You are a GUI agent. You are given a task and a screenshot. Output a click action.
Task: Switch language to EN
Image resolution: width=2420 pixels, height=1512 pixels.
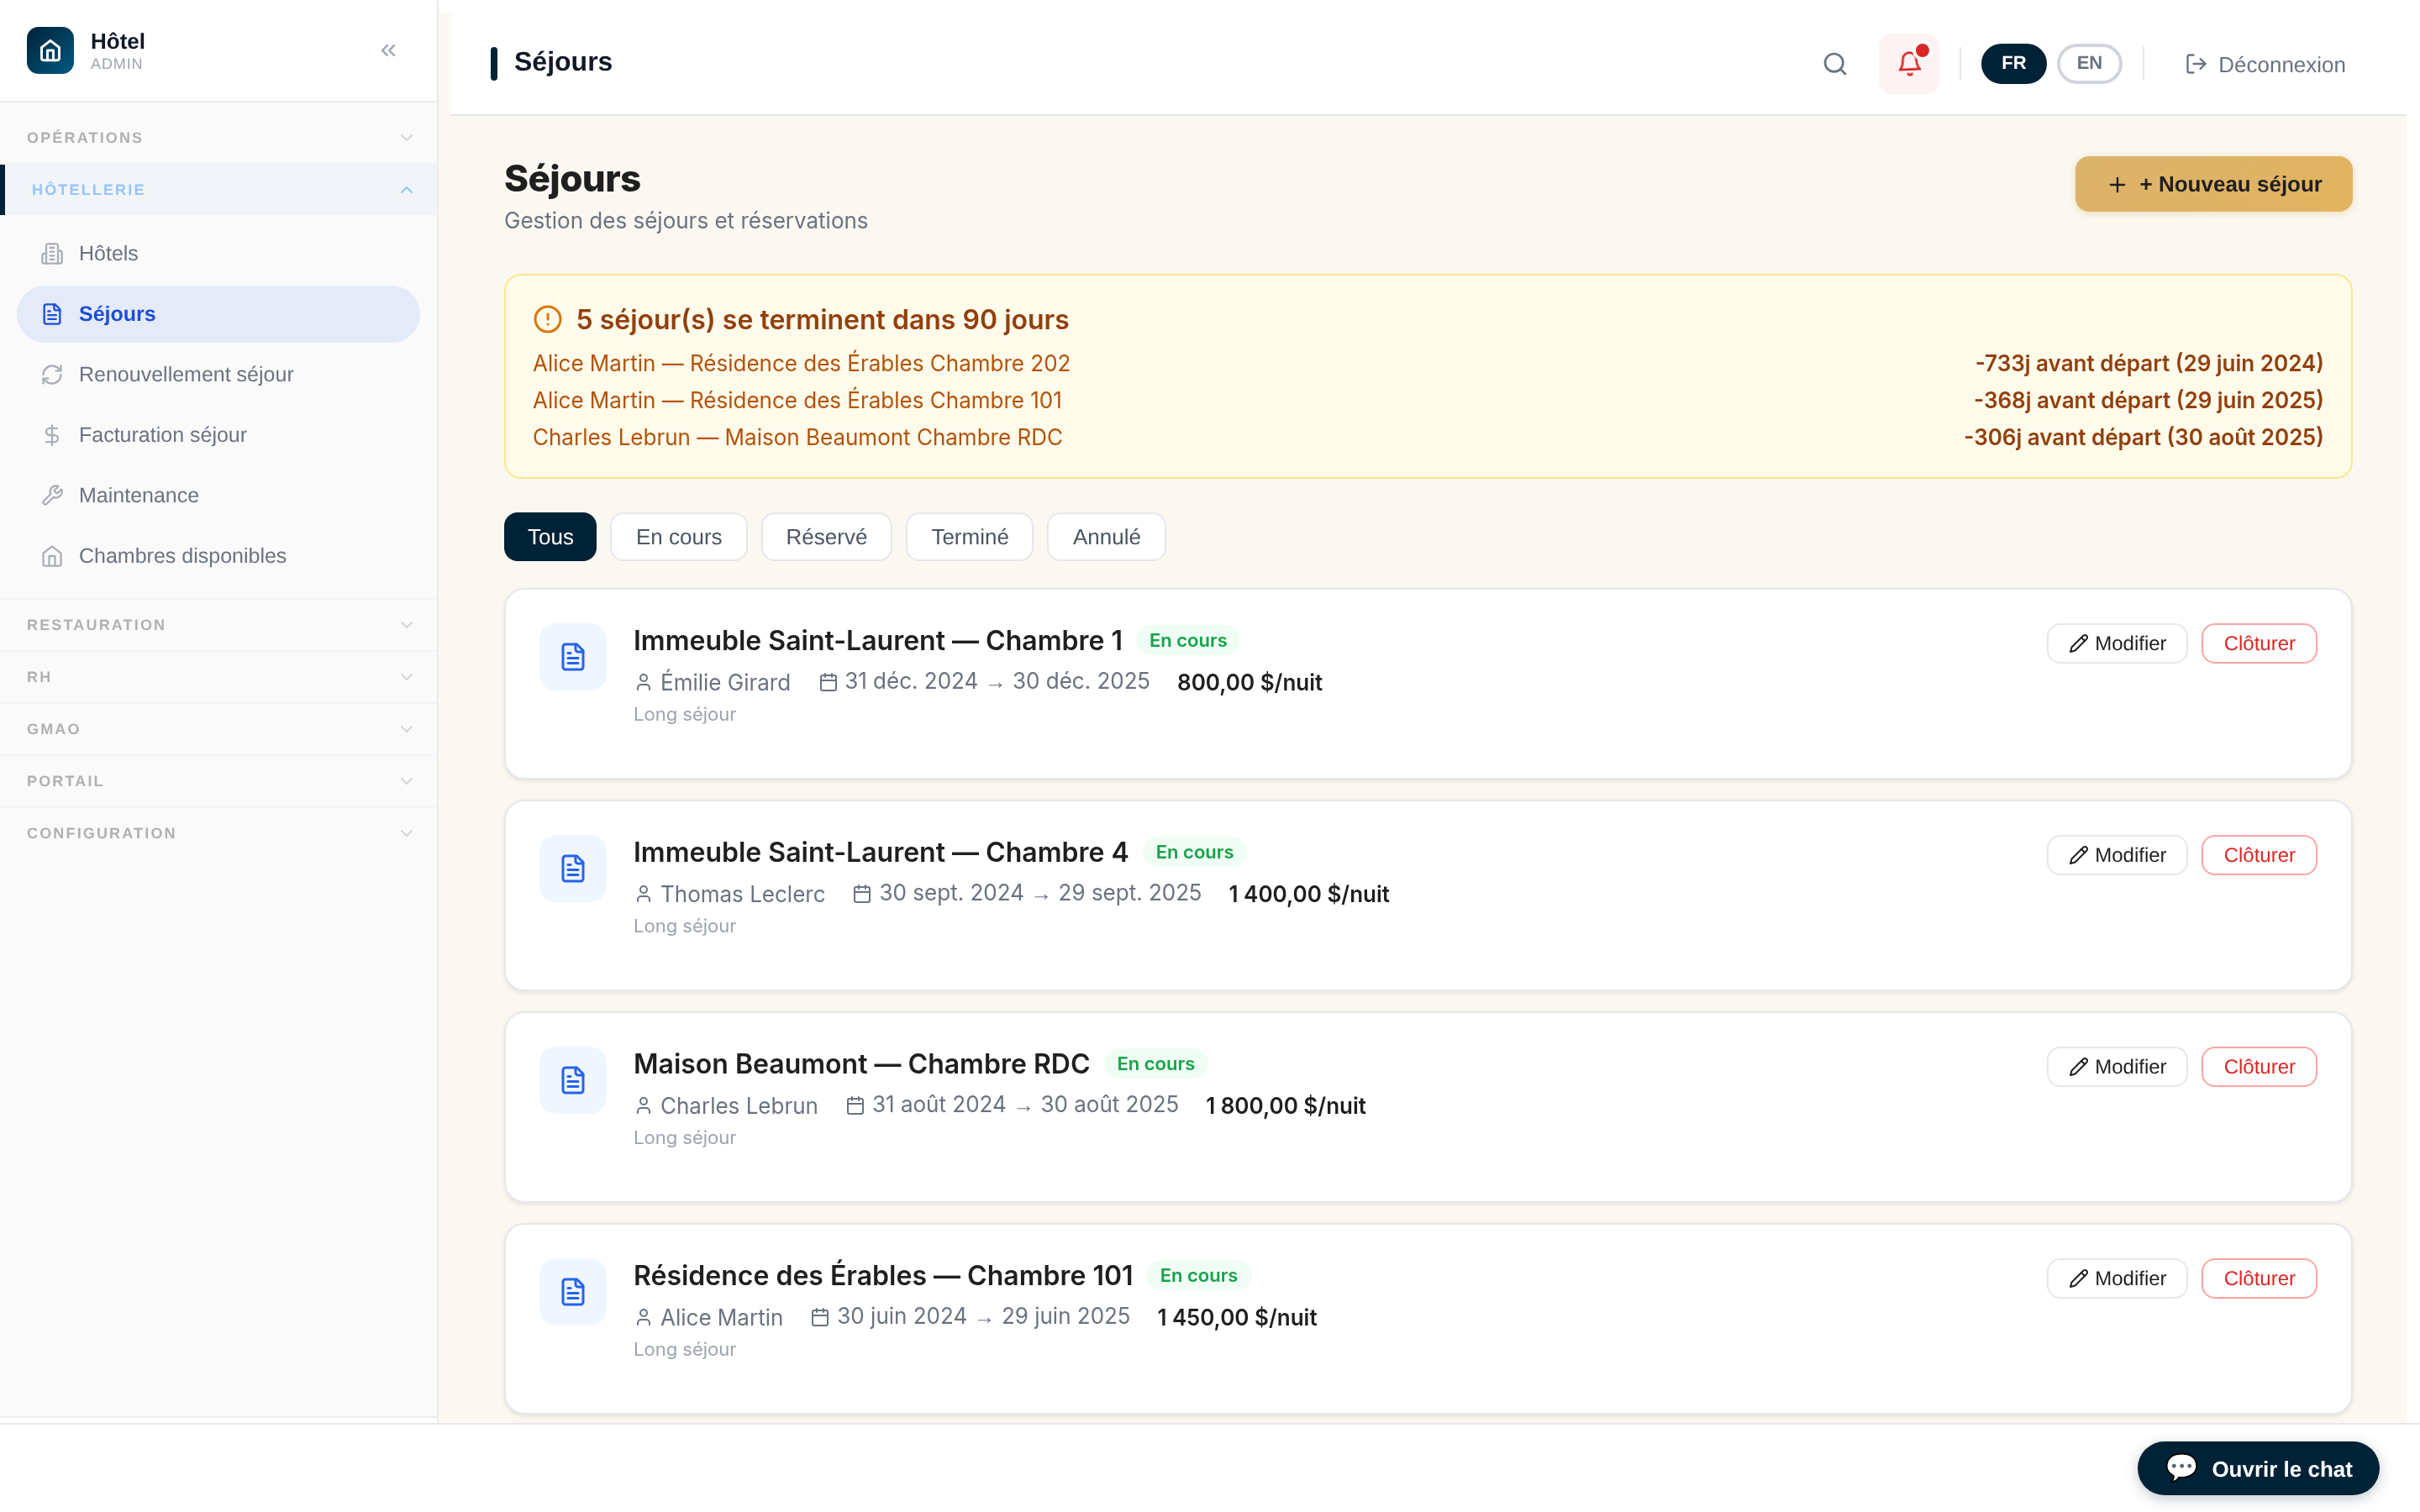click(x=2089, y=64)
